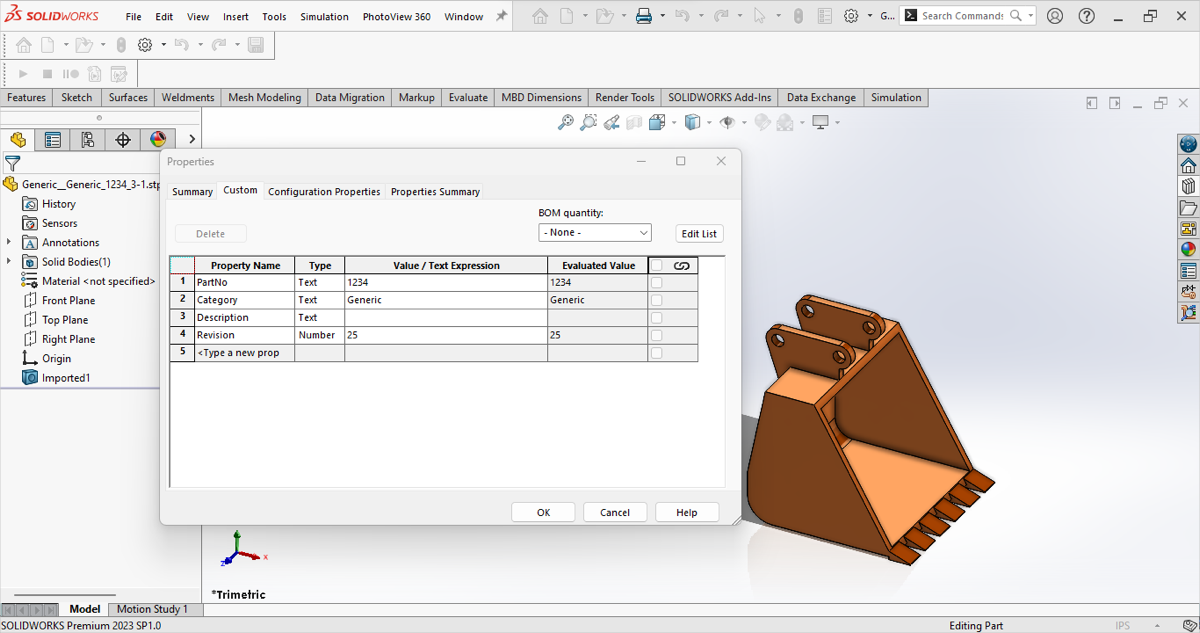Open the ConfigurationManager tab

click(x=88, y=140)
